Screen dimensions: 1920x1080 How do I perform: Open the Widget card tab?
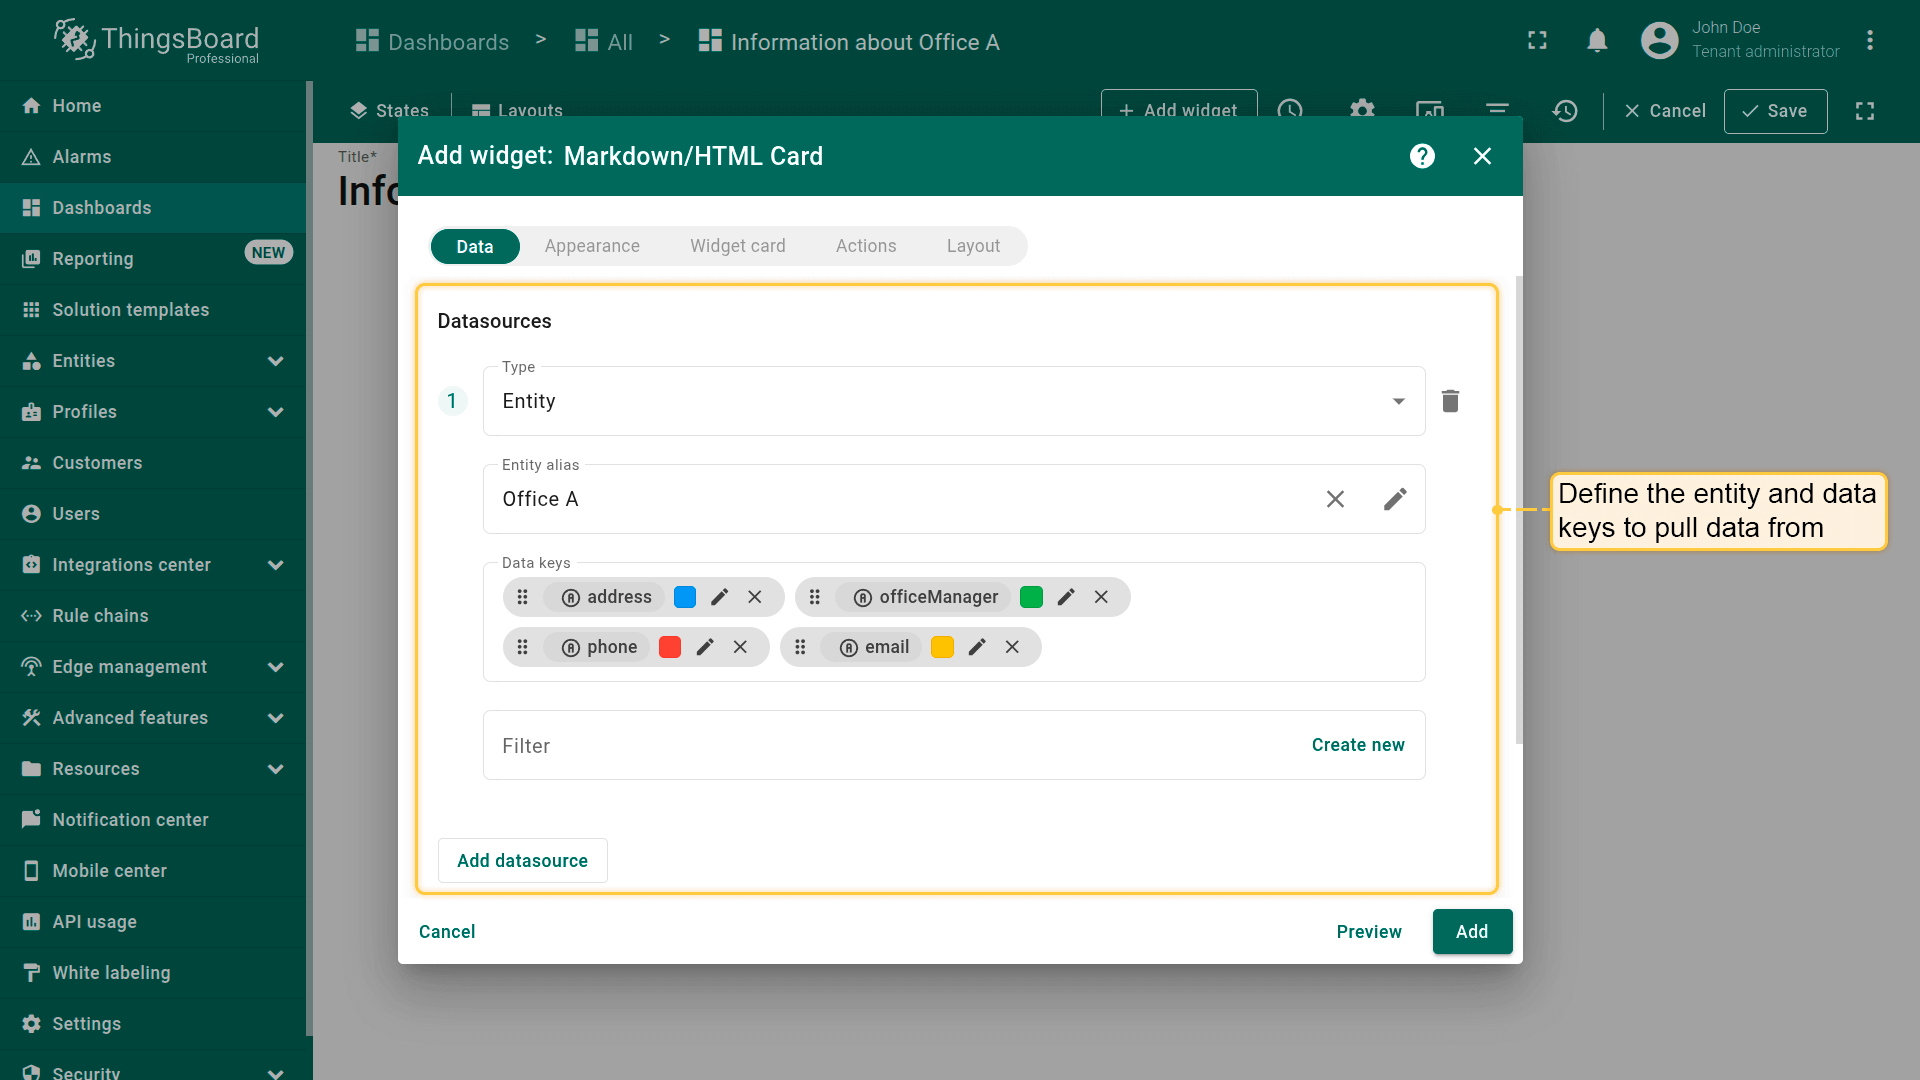pyautogui.click(x=737, y=246)
